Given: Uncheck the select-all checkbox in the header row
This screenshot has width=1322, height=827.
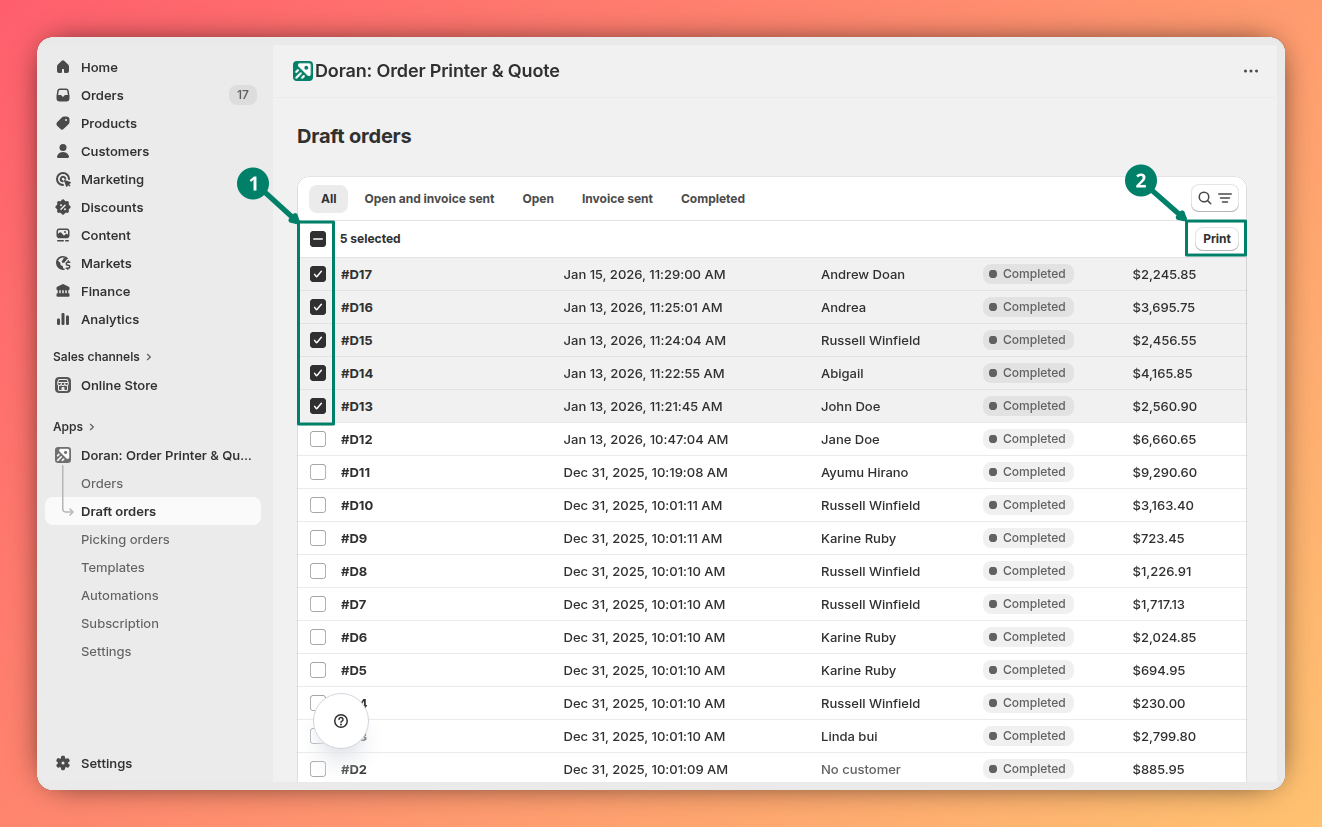Looking at the screenshot, I should 317,239.
